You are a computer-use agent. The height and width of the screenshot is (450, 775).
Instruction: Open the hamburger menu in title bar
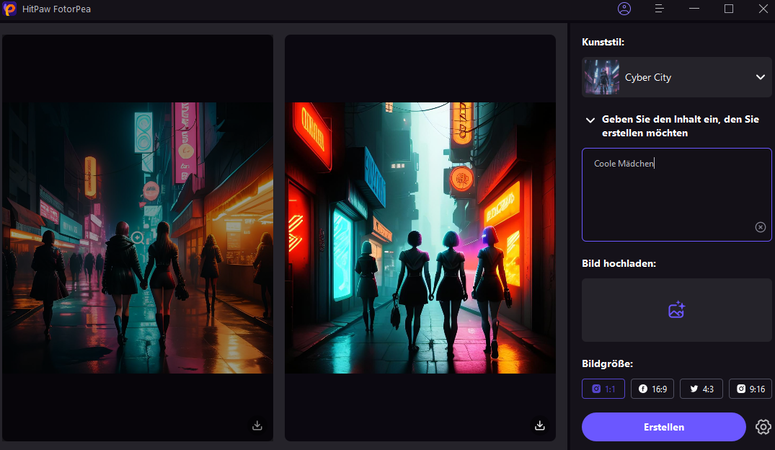(x=659, y=9)
